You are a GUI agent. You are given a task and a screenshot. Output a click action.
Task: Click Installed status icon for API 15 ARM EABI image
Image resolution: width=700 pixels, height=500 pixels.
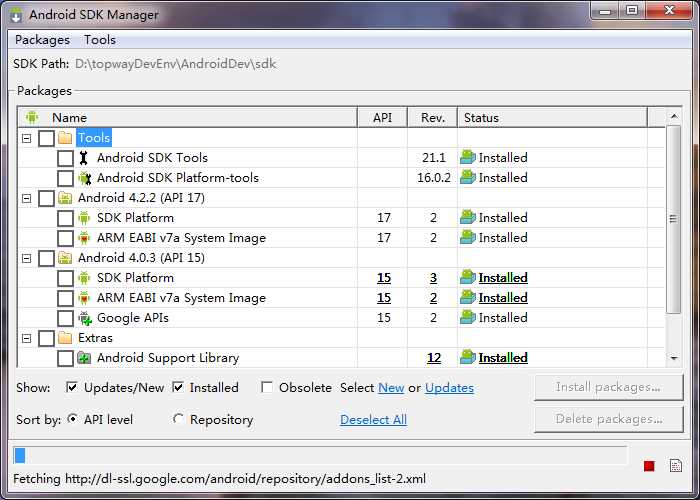468,297
